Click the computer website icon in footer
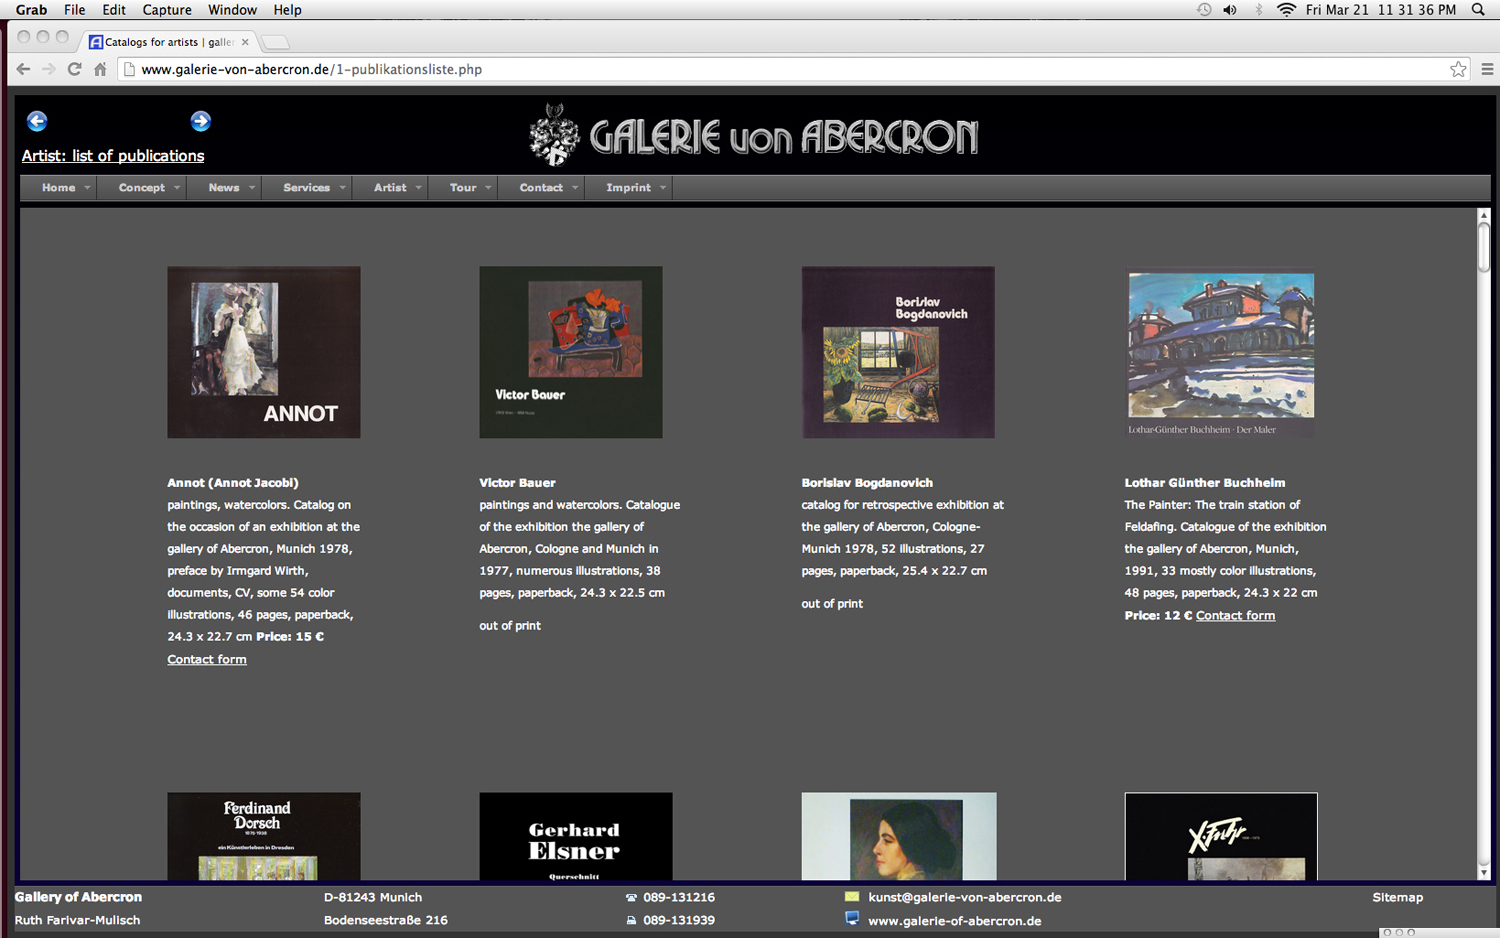Screen dimensions: 1500x938 (852, 918)
